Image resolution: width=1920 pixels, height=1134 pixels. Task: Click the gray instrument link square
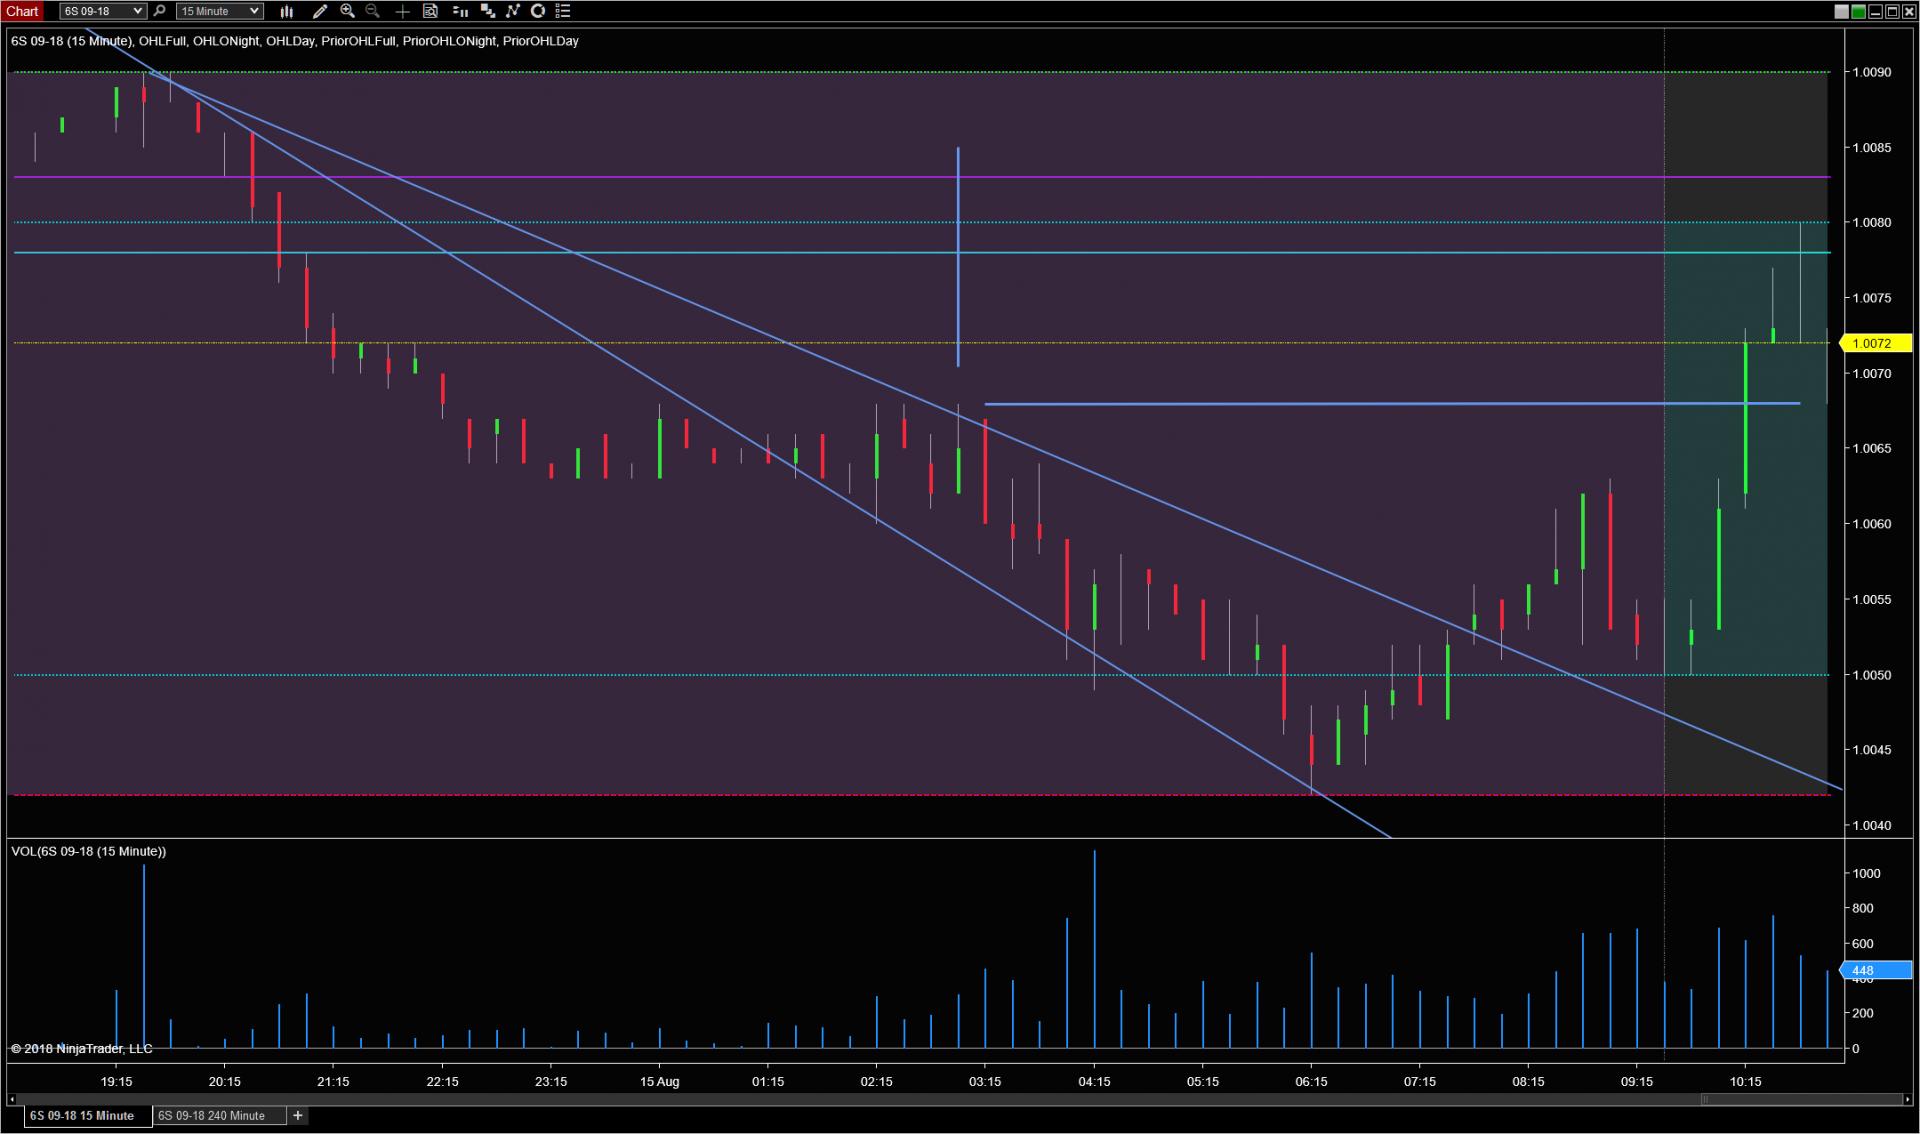pos(1842,11)
